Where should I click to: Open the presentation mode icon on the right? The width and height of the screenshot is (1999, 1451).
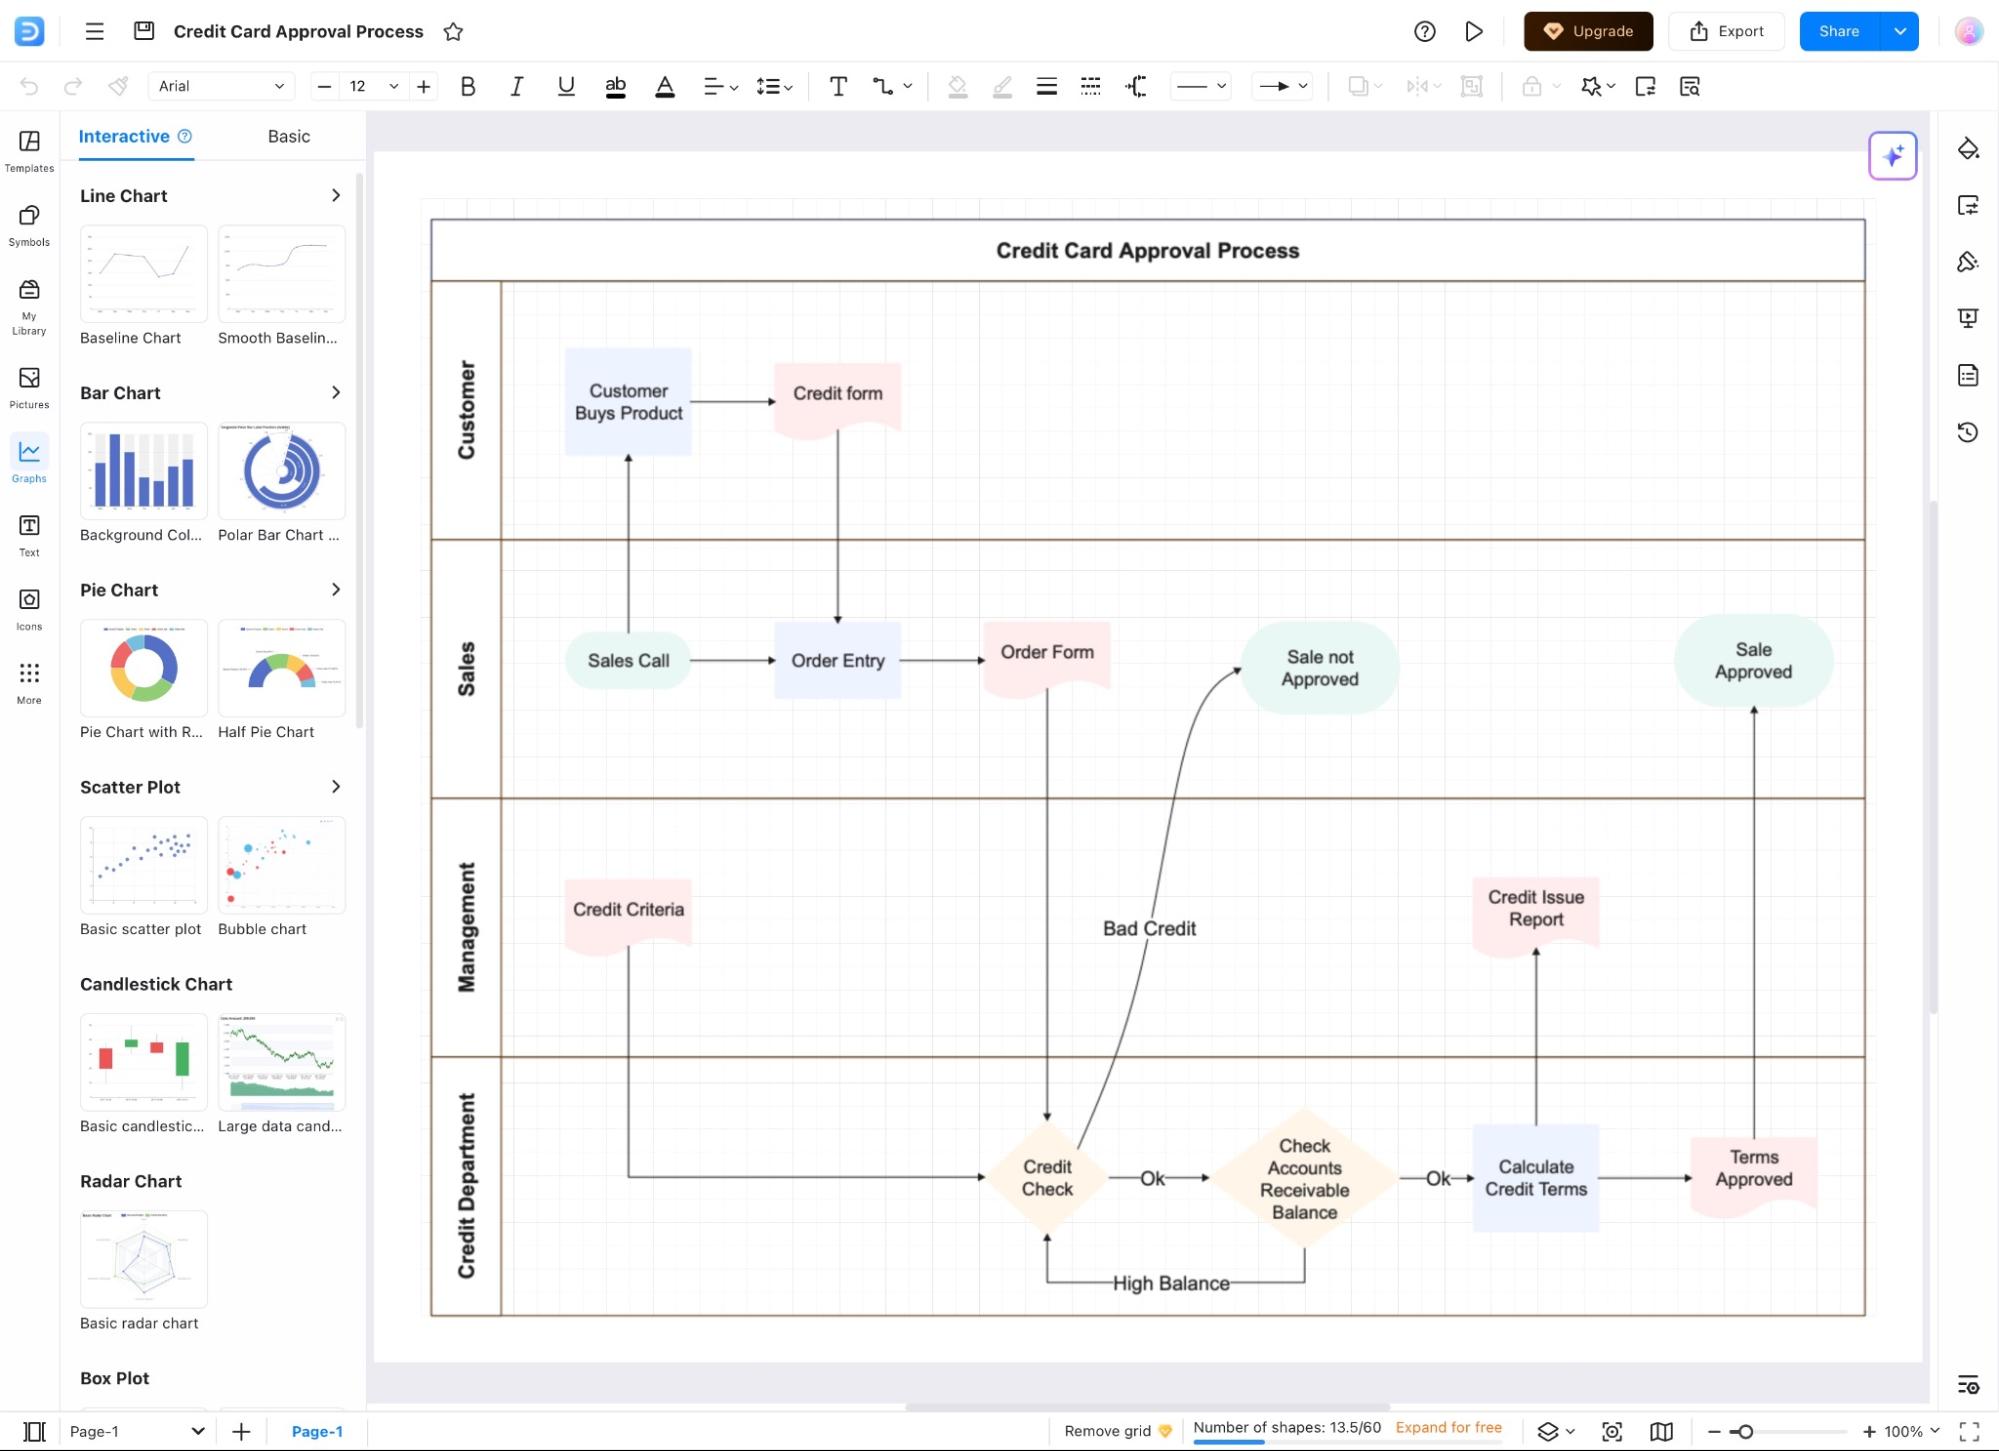(1967, 317)
